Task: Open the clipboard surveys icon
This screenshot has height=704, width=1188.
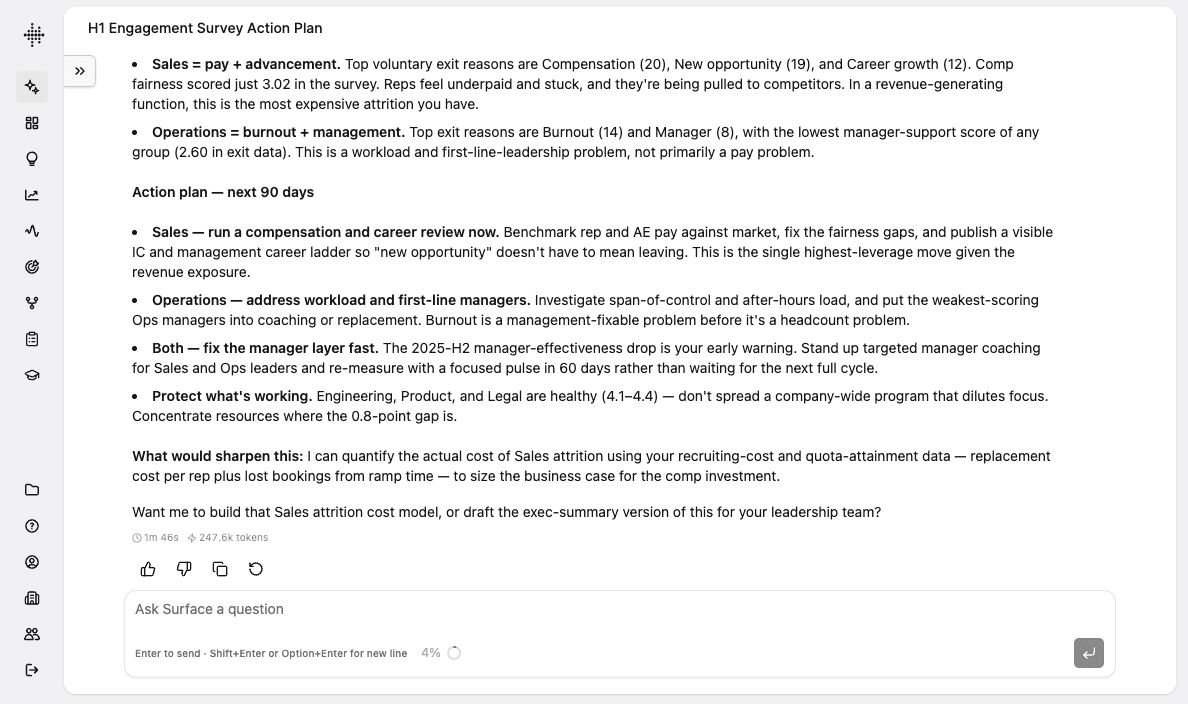Action: [32, 339]
